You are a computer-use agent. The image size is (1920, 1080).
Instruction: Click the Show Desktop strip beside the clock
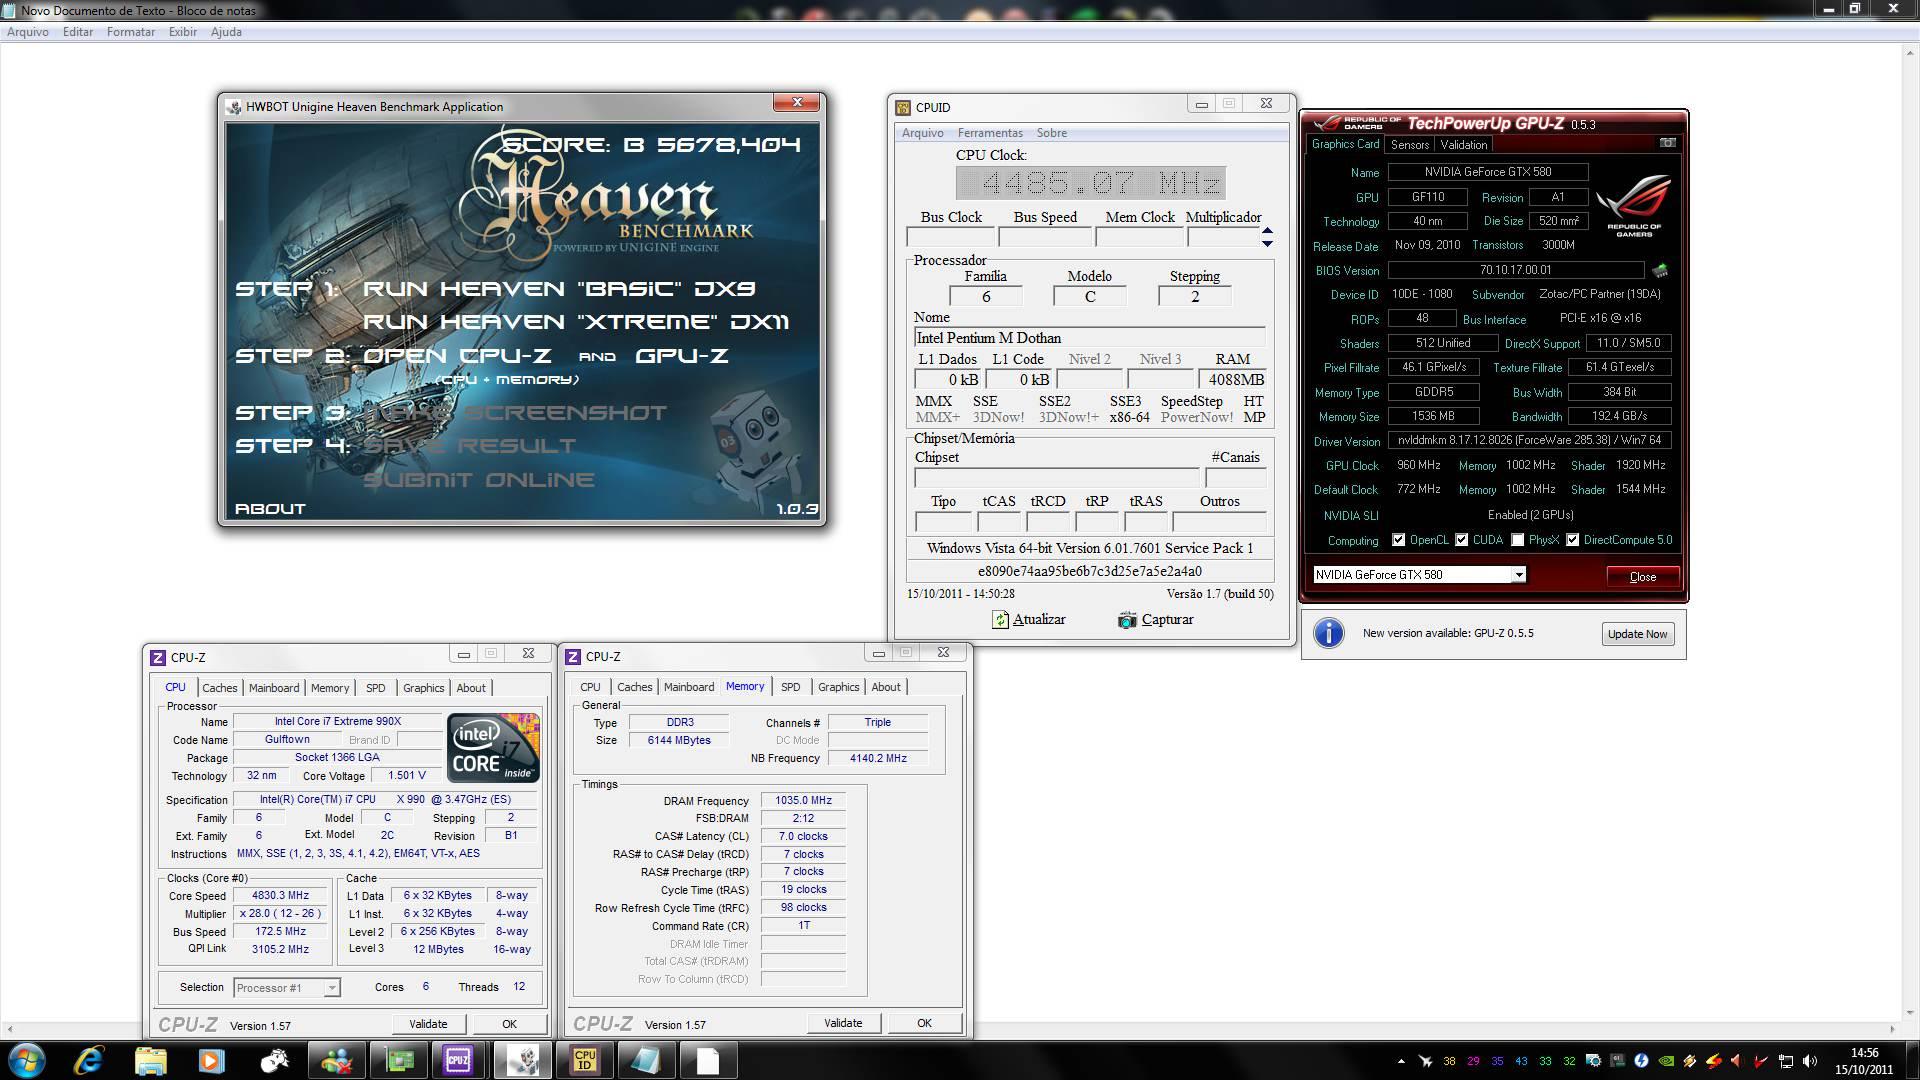coord(1913,1060)
